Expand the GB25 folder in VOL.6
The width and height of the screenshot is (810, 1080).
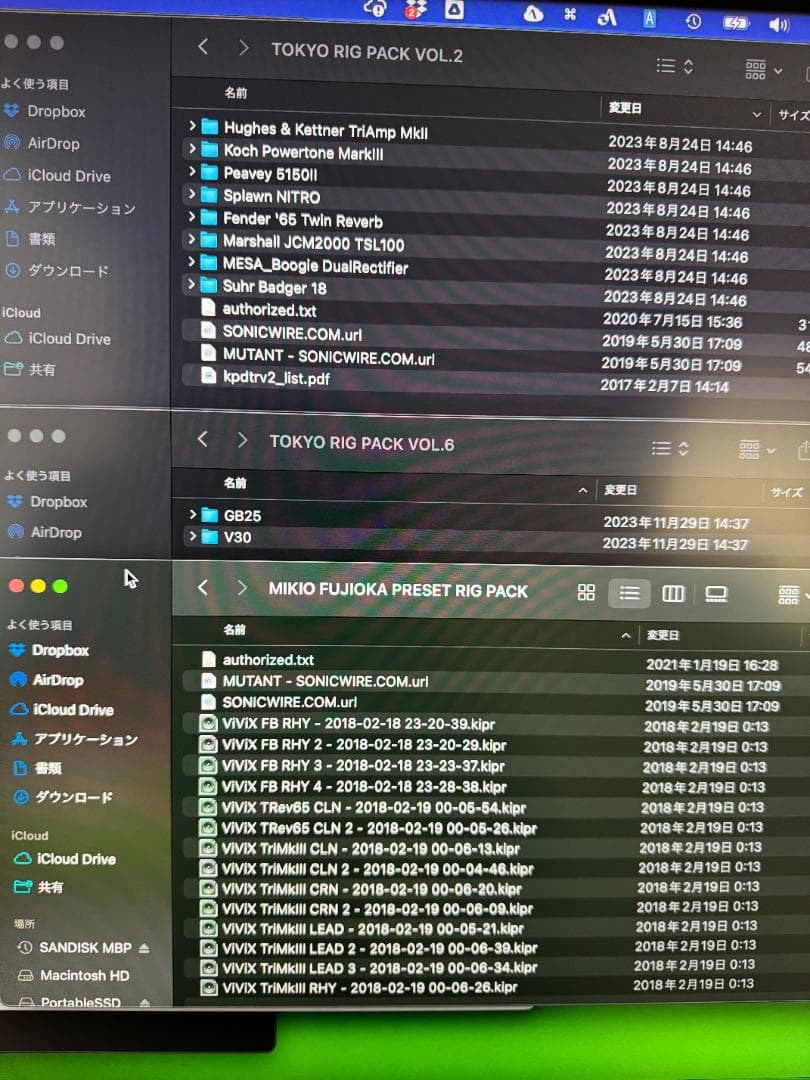click(194, 515)
